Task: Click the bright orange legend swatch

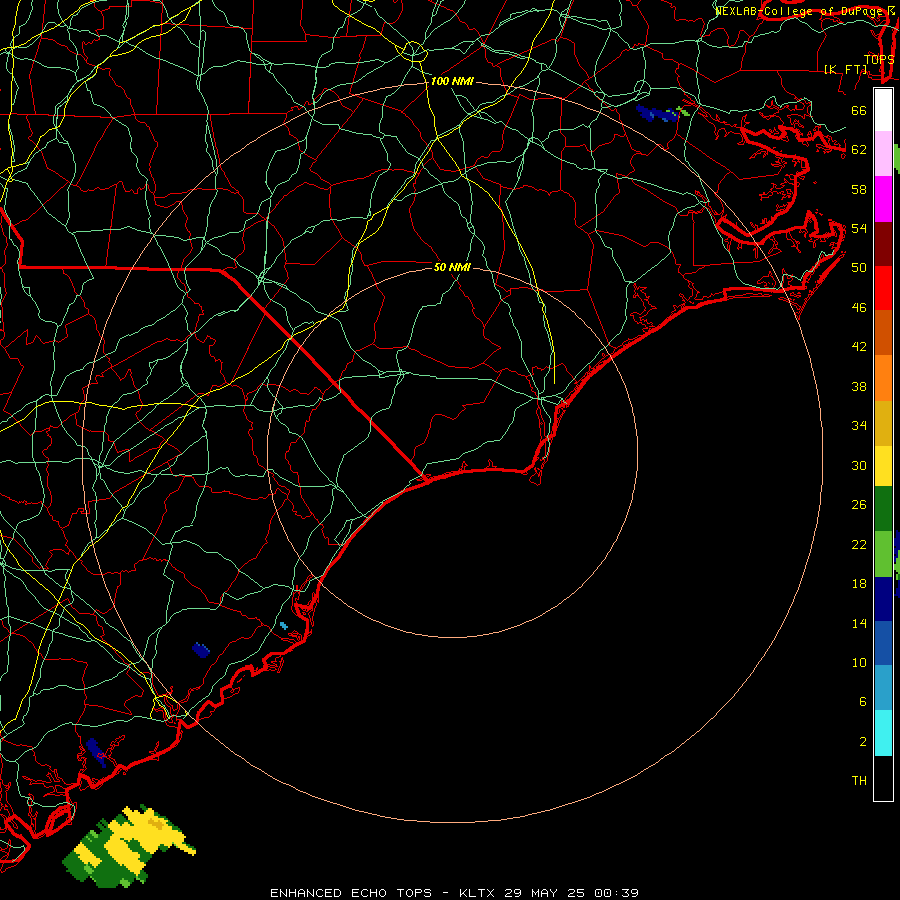Action: pyautogui.click(x=883, y=378)
